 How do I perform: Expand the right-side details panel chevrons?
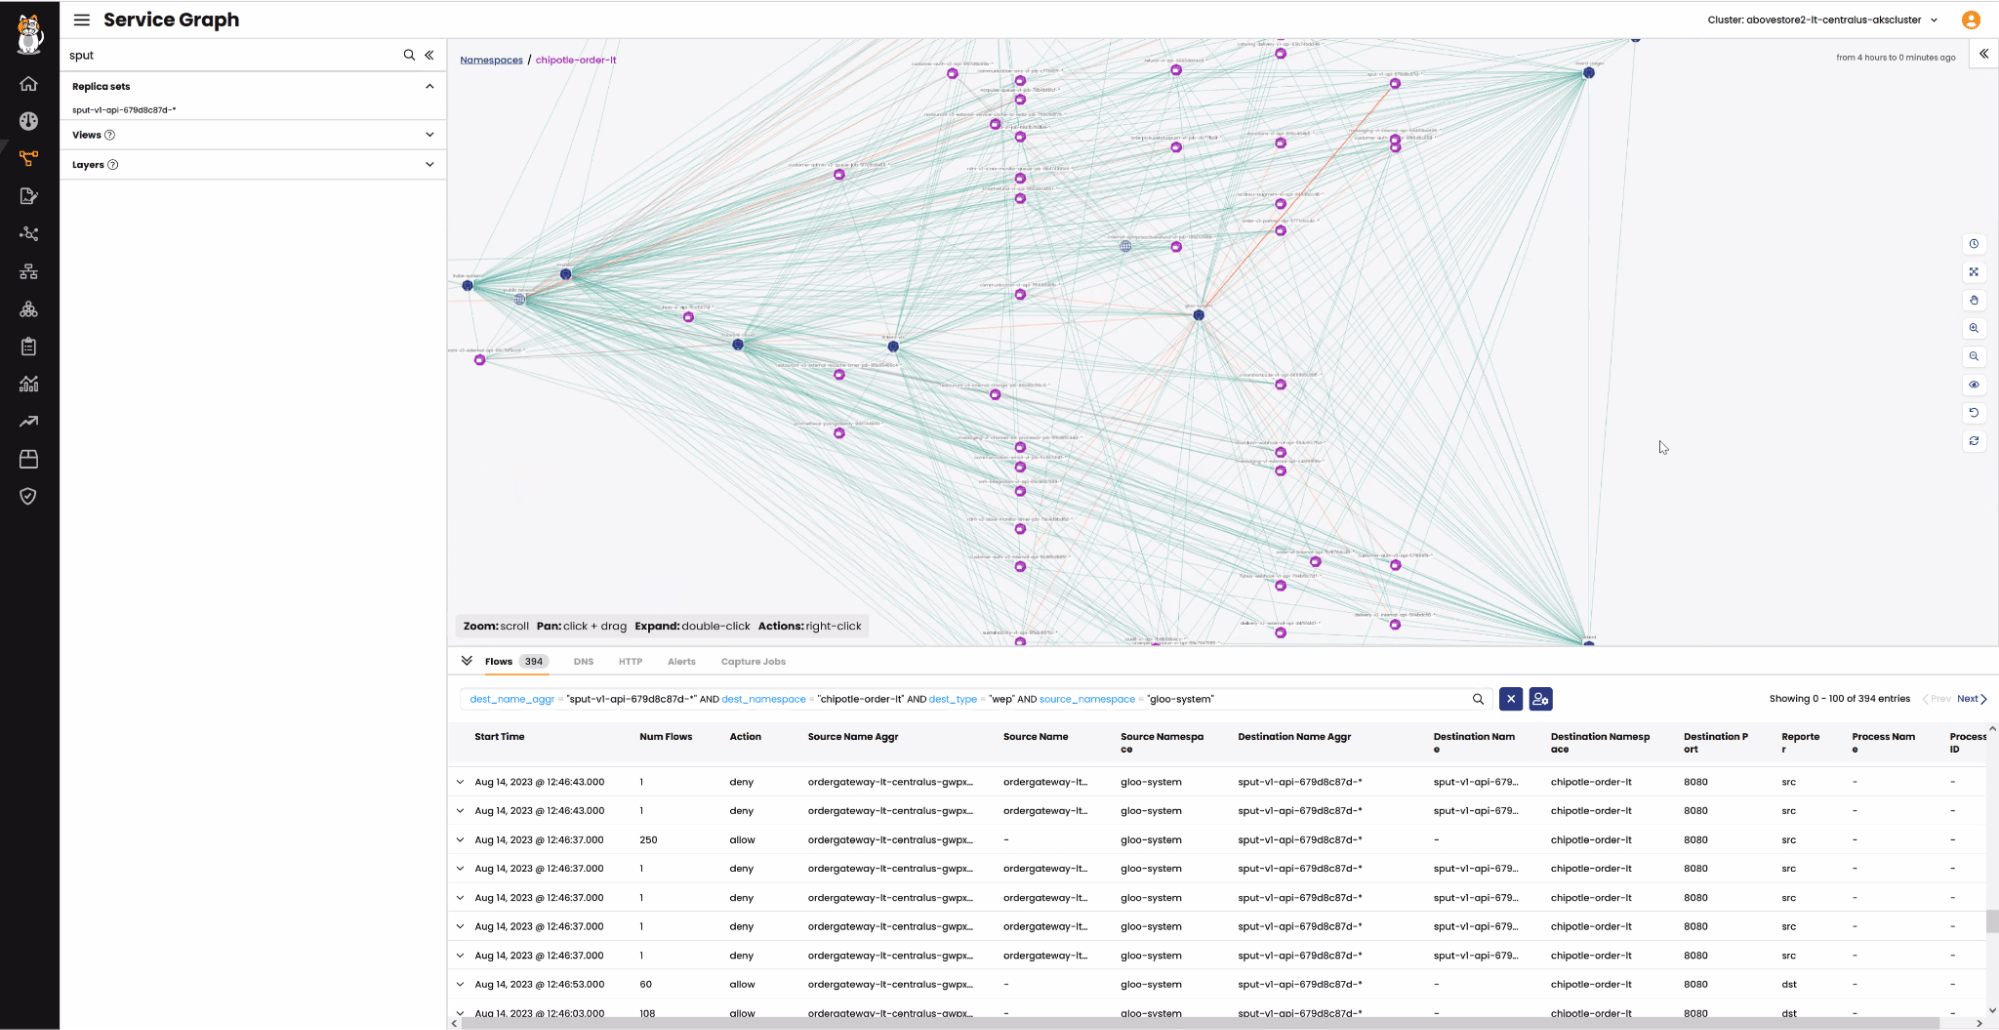coord(1984,54)
